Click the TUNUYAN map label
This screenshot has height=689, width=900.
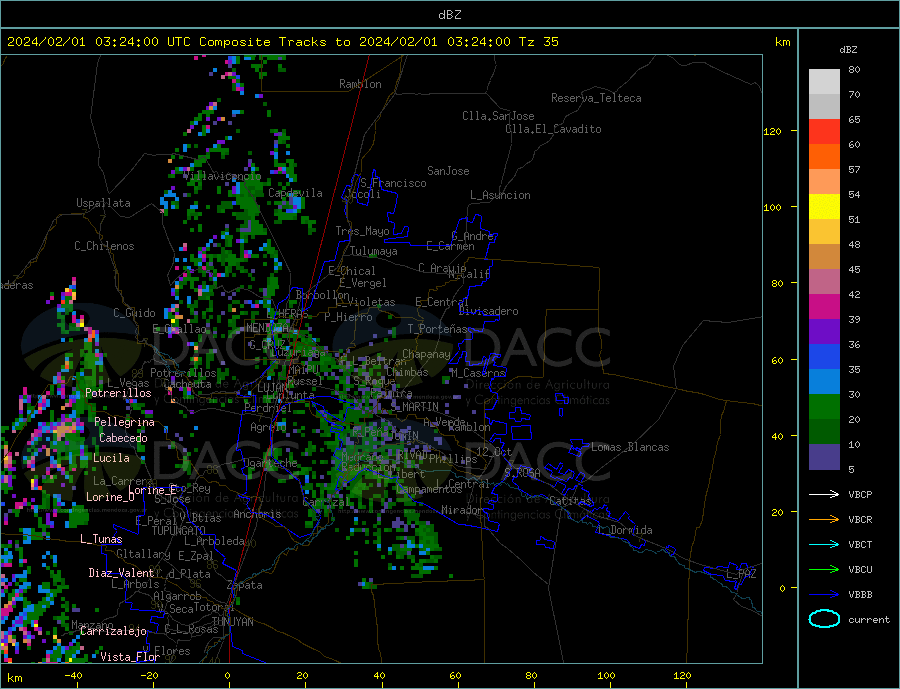(232, 622)
